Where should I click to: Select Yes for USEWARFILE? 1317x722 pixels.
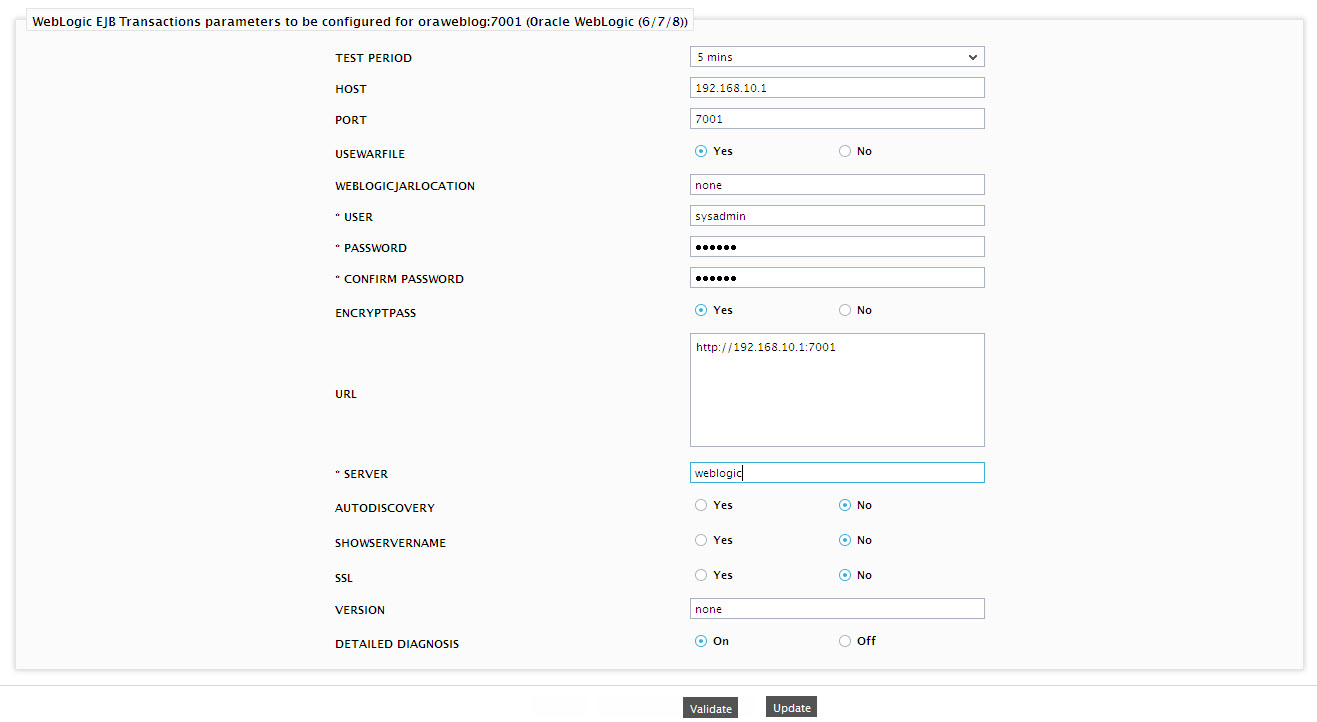tap(701, 151)
